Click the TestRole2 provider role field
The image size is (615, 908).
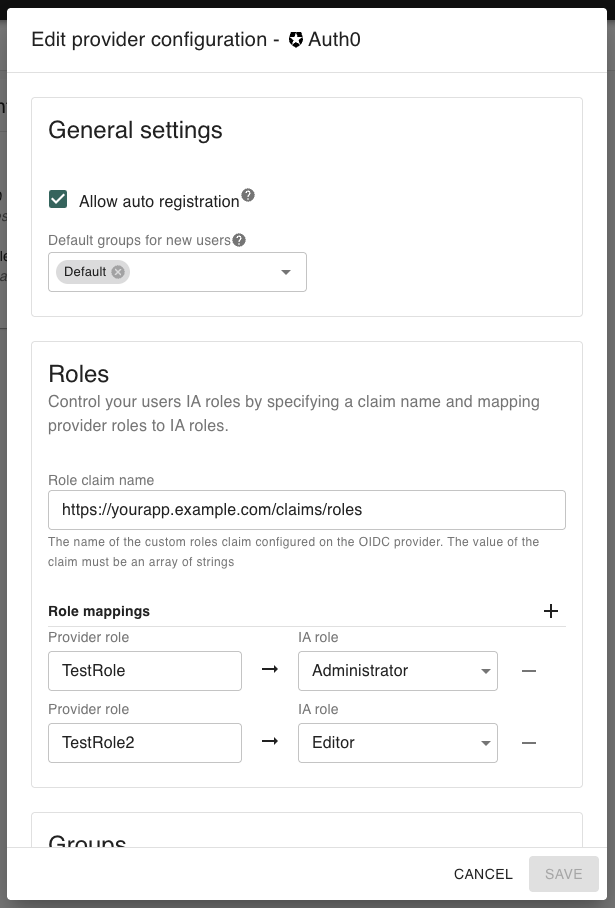click(145, 743)
